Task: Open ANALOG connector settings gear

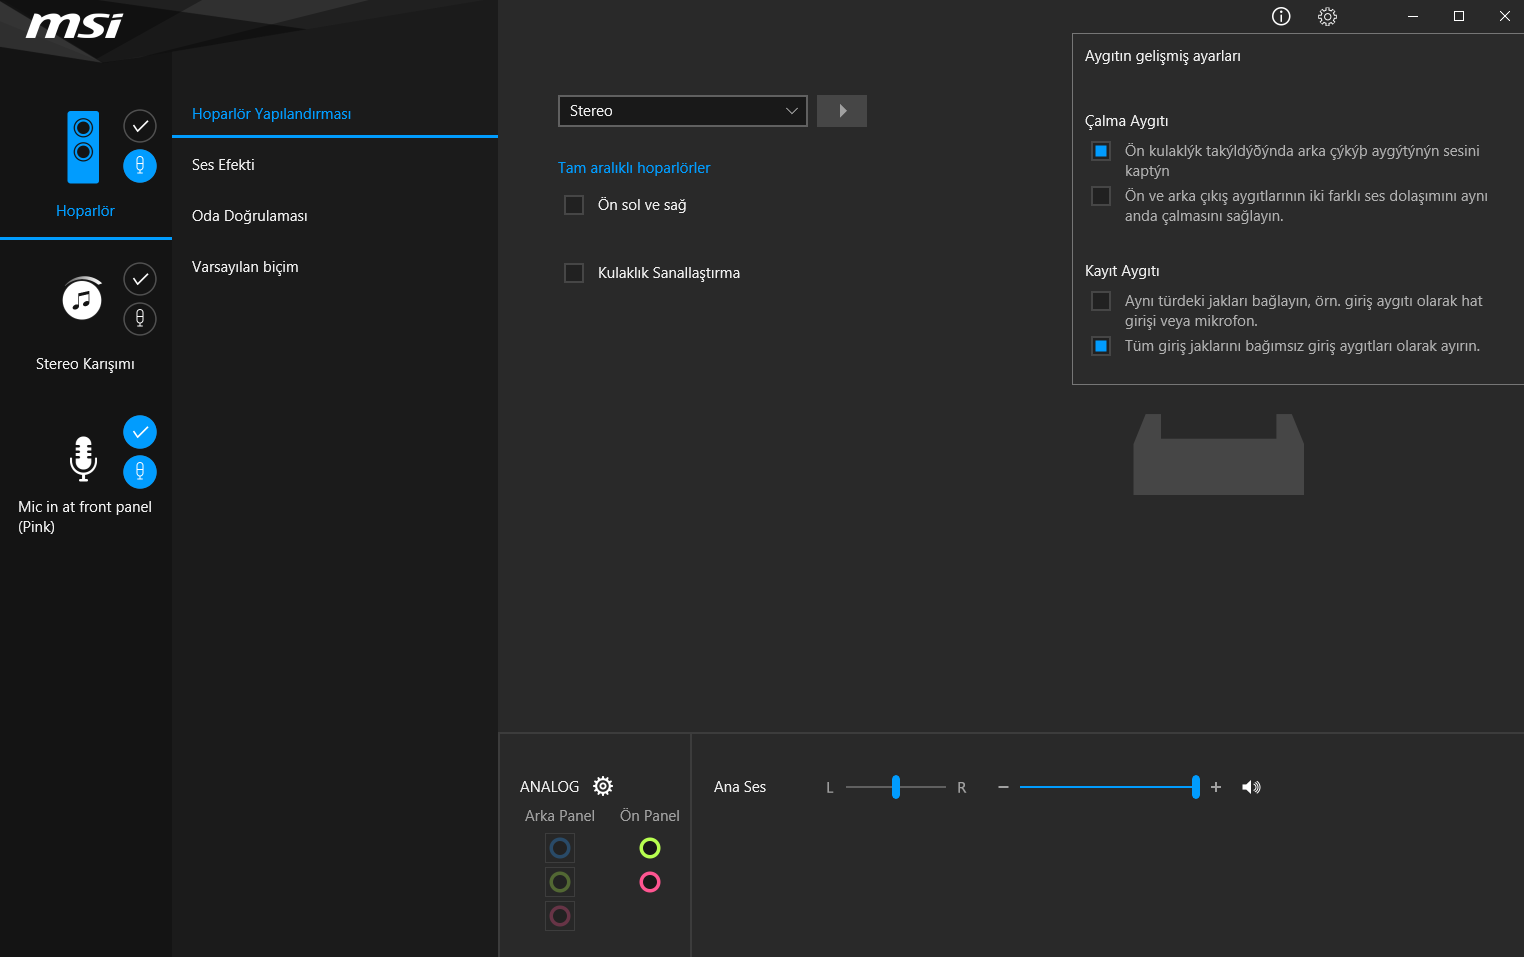Action: pos(603,786)
